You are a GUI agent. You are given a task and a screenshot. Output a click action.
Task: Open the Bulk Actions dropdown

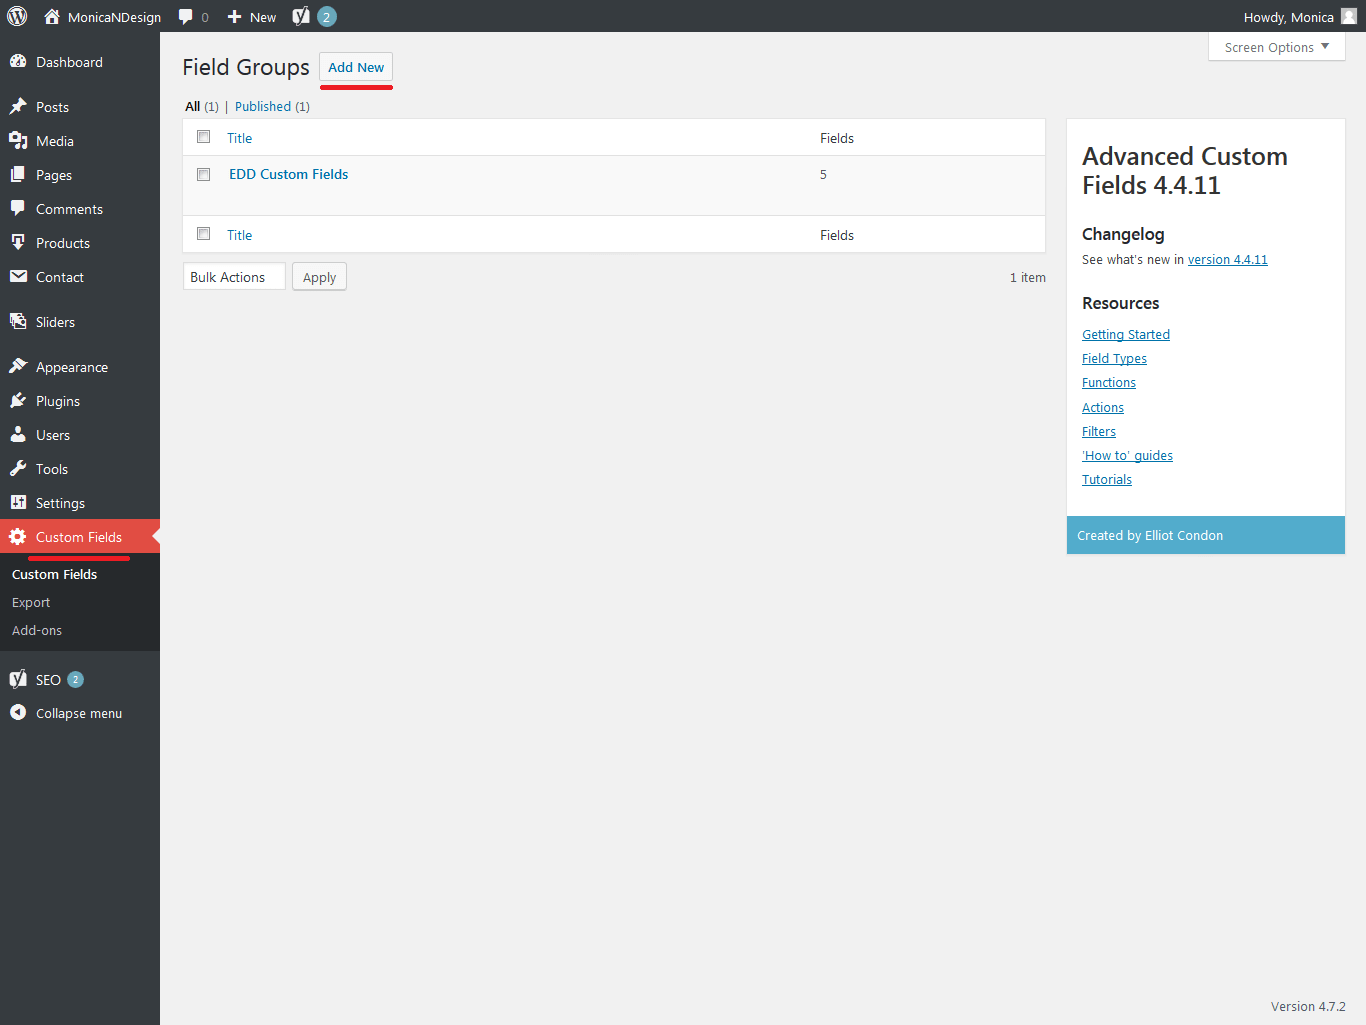[234, 277]
